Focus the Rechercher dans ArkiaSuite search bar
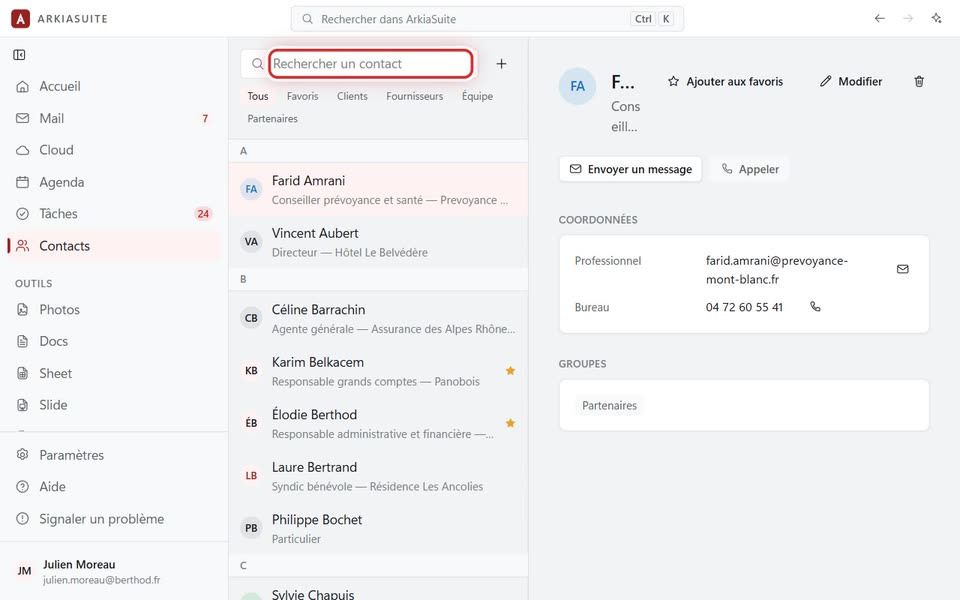This screenshot has width=960, height=600. point(487,19)
